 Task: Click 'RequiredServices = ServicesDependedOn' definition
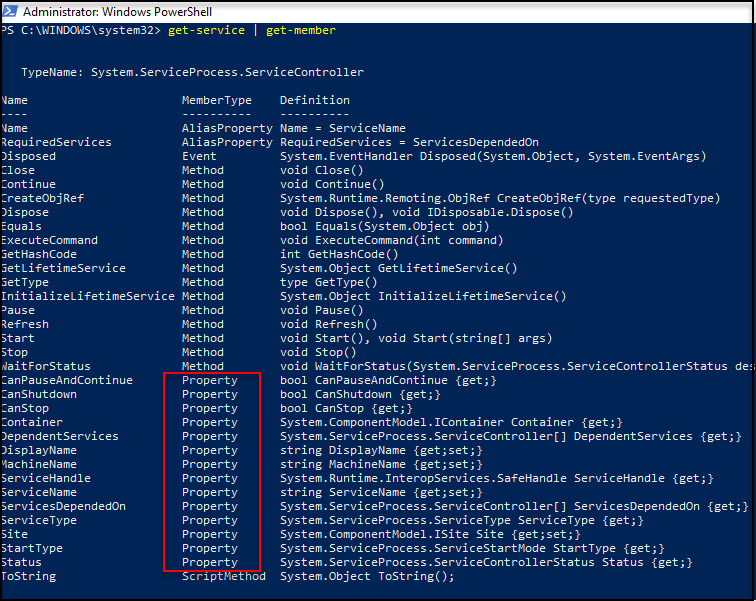coord(409,142)
